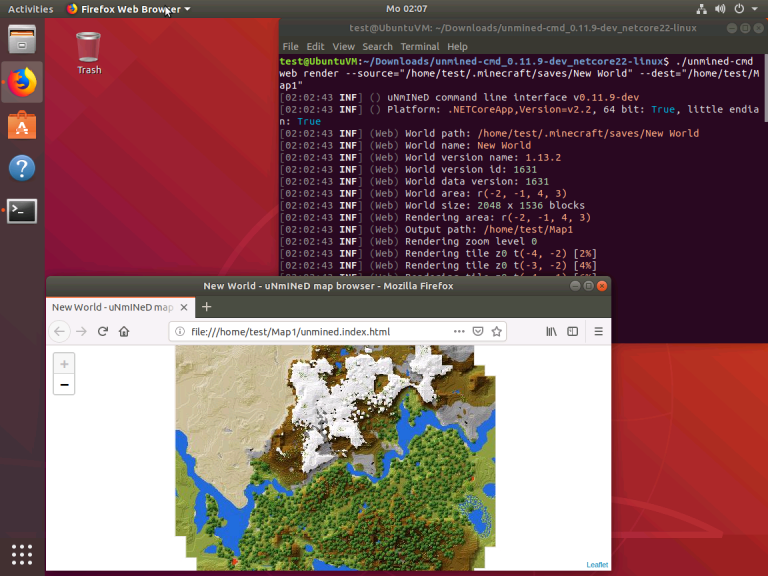Zoom out on the uNmINeD map
This screenshot has height=576, width=768.
tap(64, 384)
